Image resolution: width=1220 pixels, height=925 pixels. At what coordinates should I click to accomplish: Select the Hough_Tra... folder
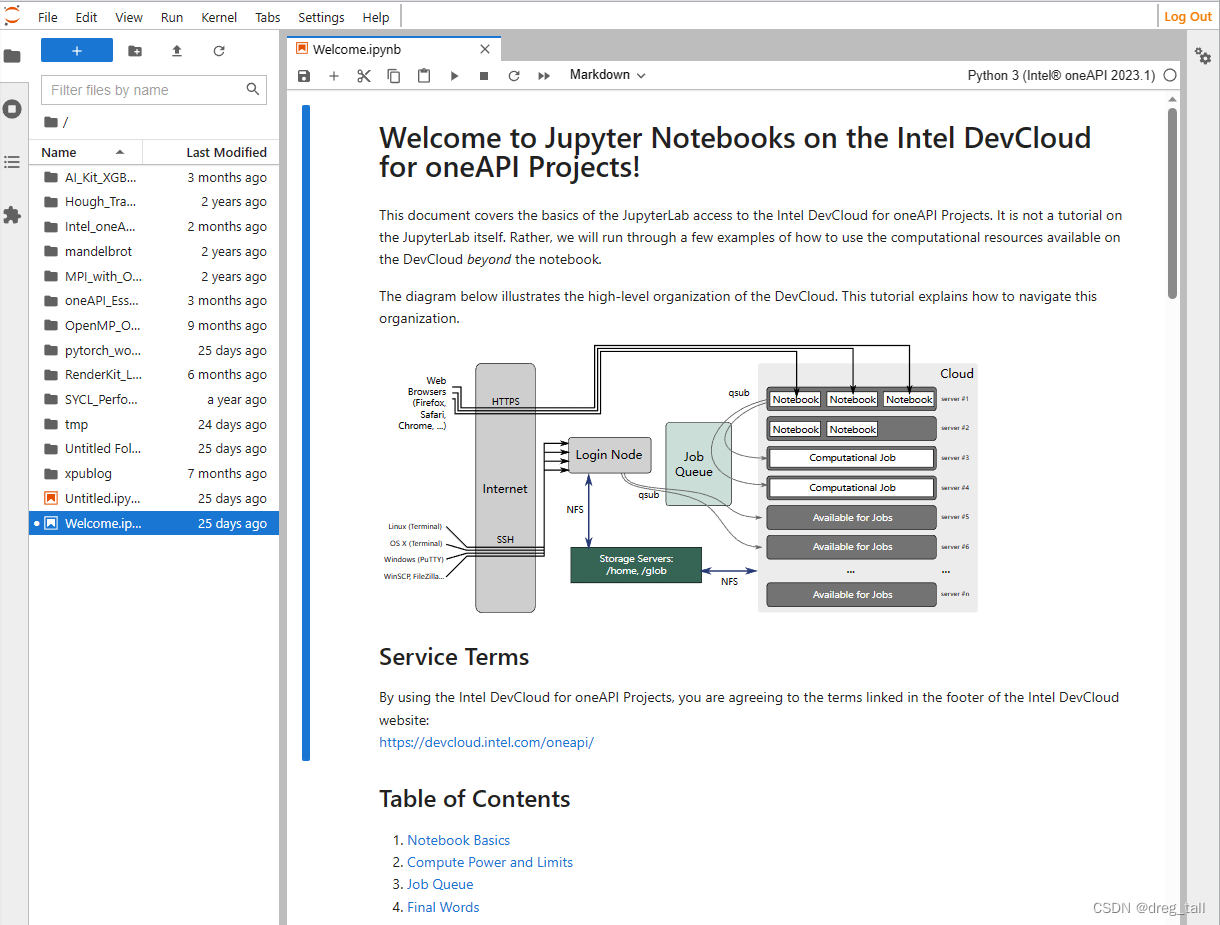tap(154, 202)
